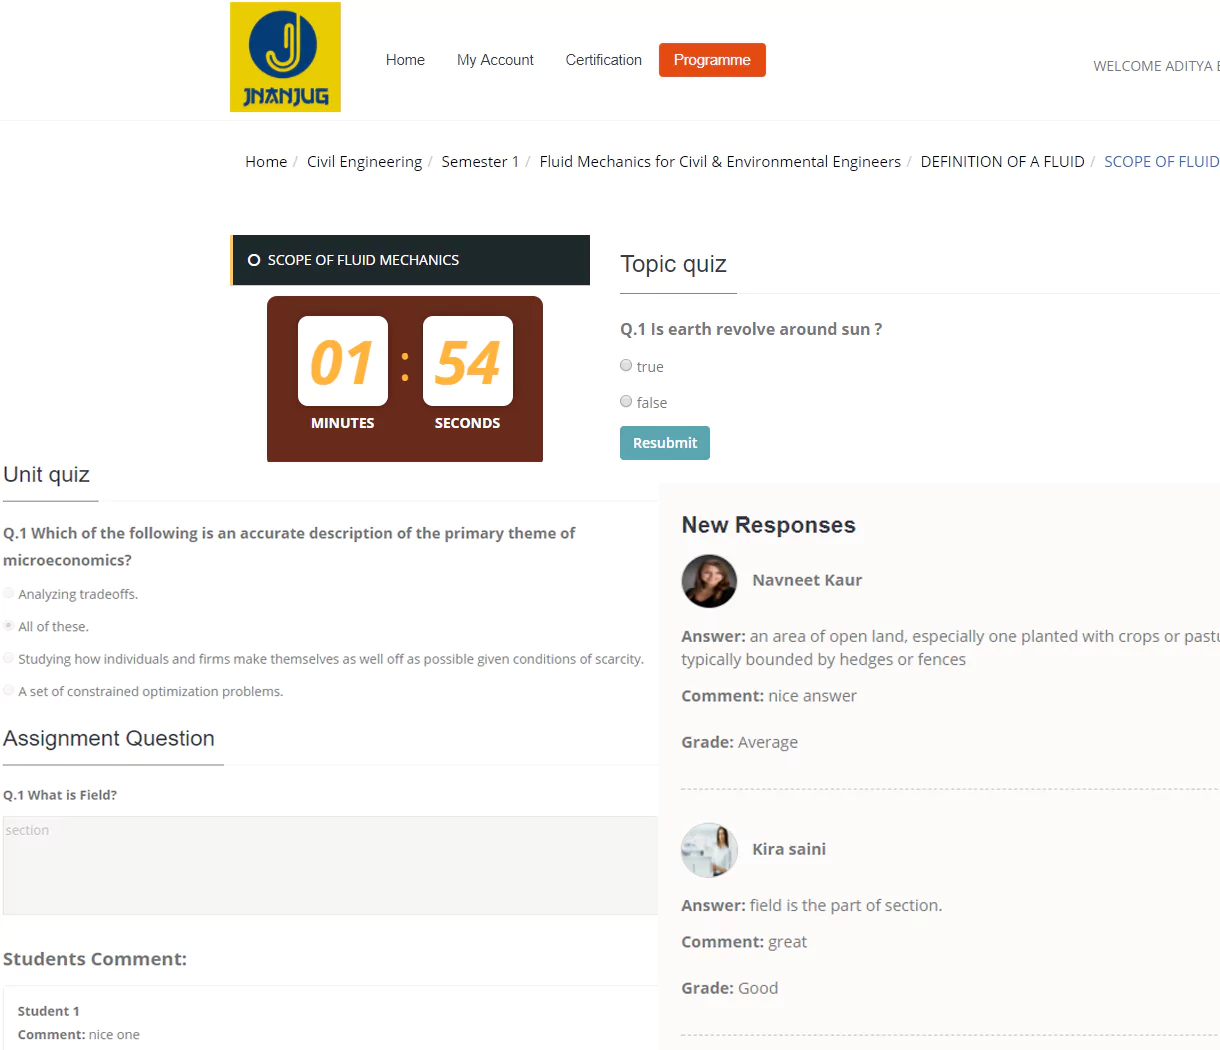Click the Navneet Kaur name
The height and width of the screenshot is (1050, 1220).
tap(807, 580)
